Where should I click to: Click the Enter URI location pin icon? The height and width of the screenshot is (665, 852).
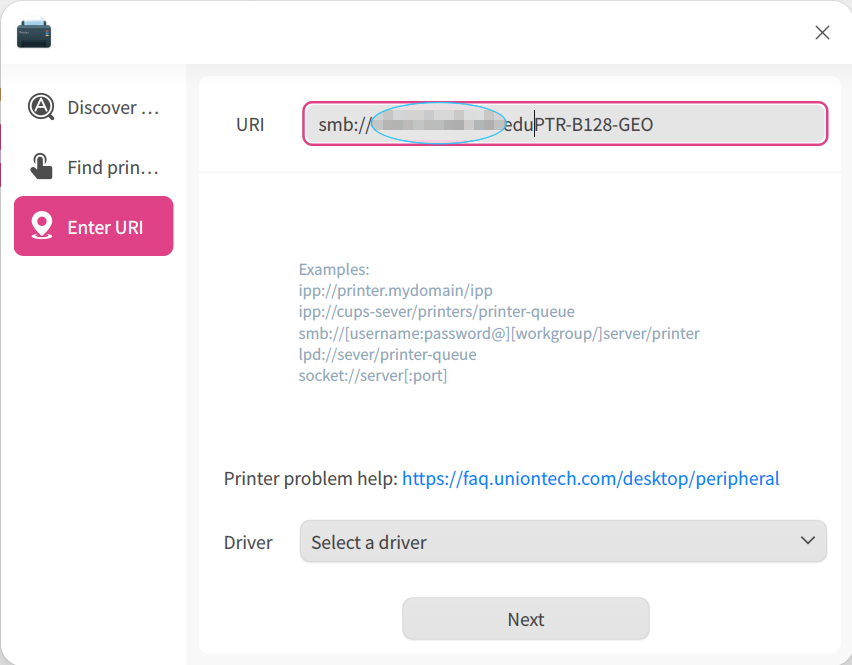(42, 225)
